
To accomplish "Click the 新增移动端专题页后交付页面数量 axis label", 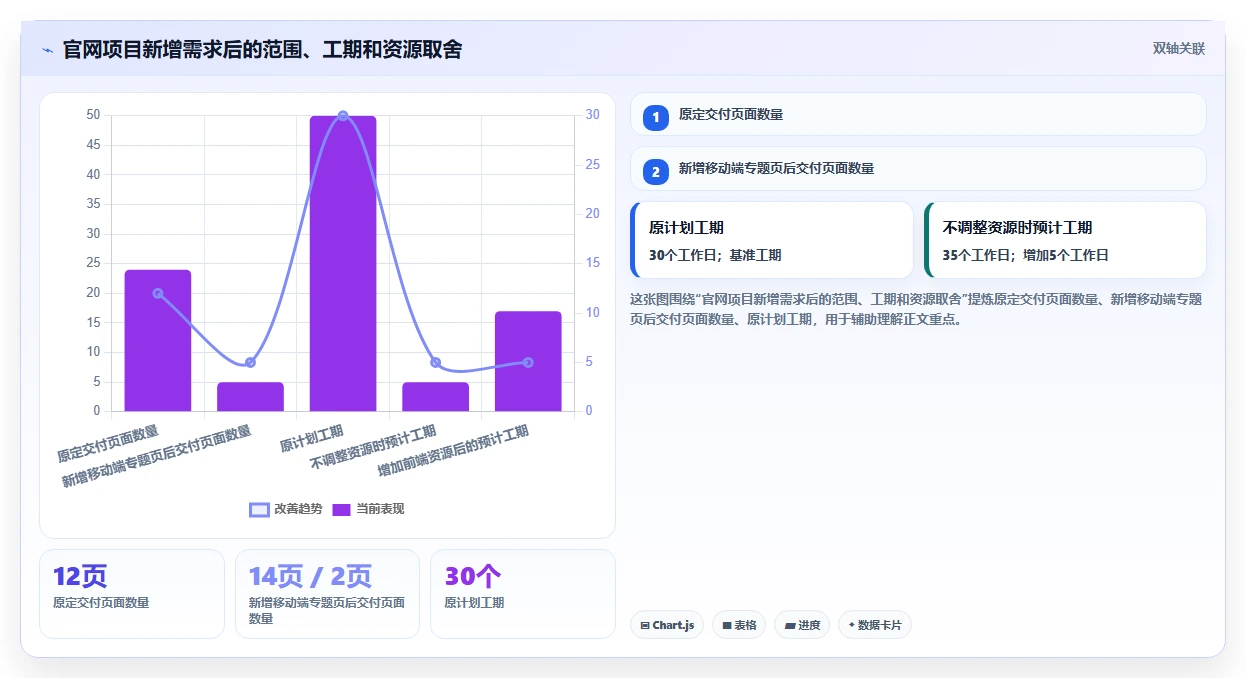I will point(157,457).
